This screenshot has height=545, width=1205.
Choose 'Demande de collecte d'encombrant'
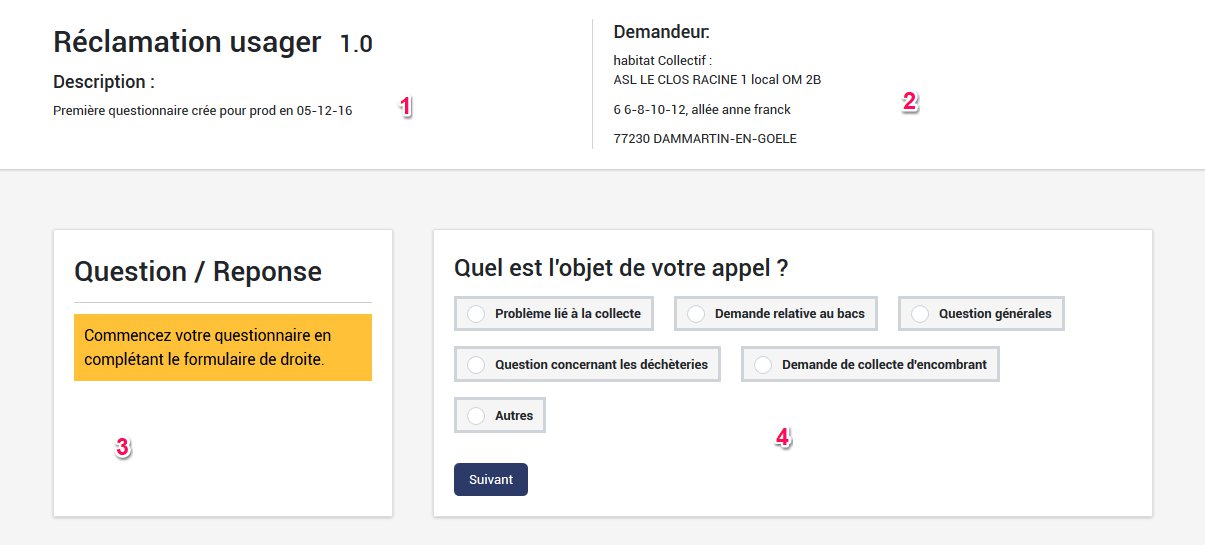(x=763, y=364)
